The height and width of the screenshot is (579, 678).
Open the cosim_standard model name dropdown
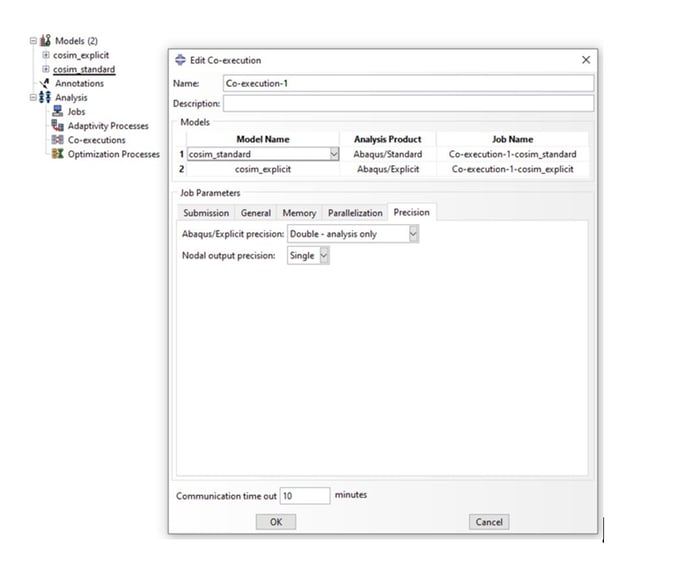coord(334,154)
